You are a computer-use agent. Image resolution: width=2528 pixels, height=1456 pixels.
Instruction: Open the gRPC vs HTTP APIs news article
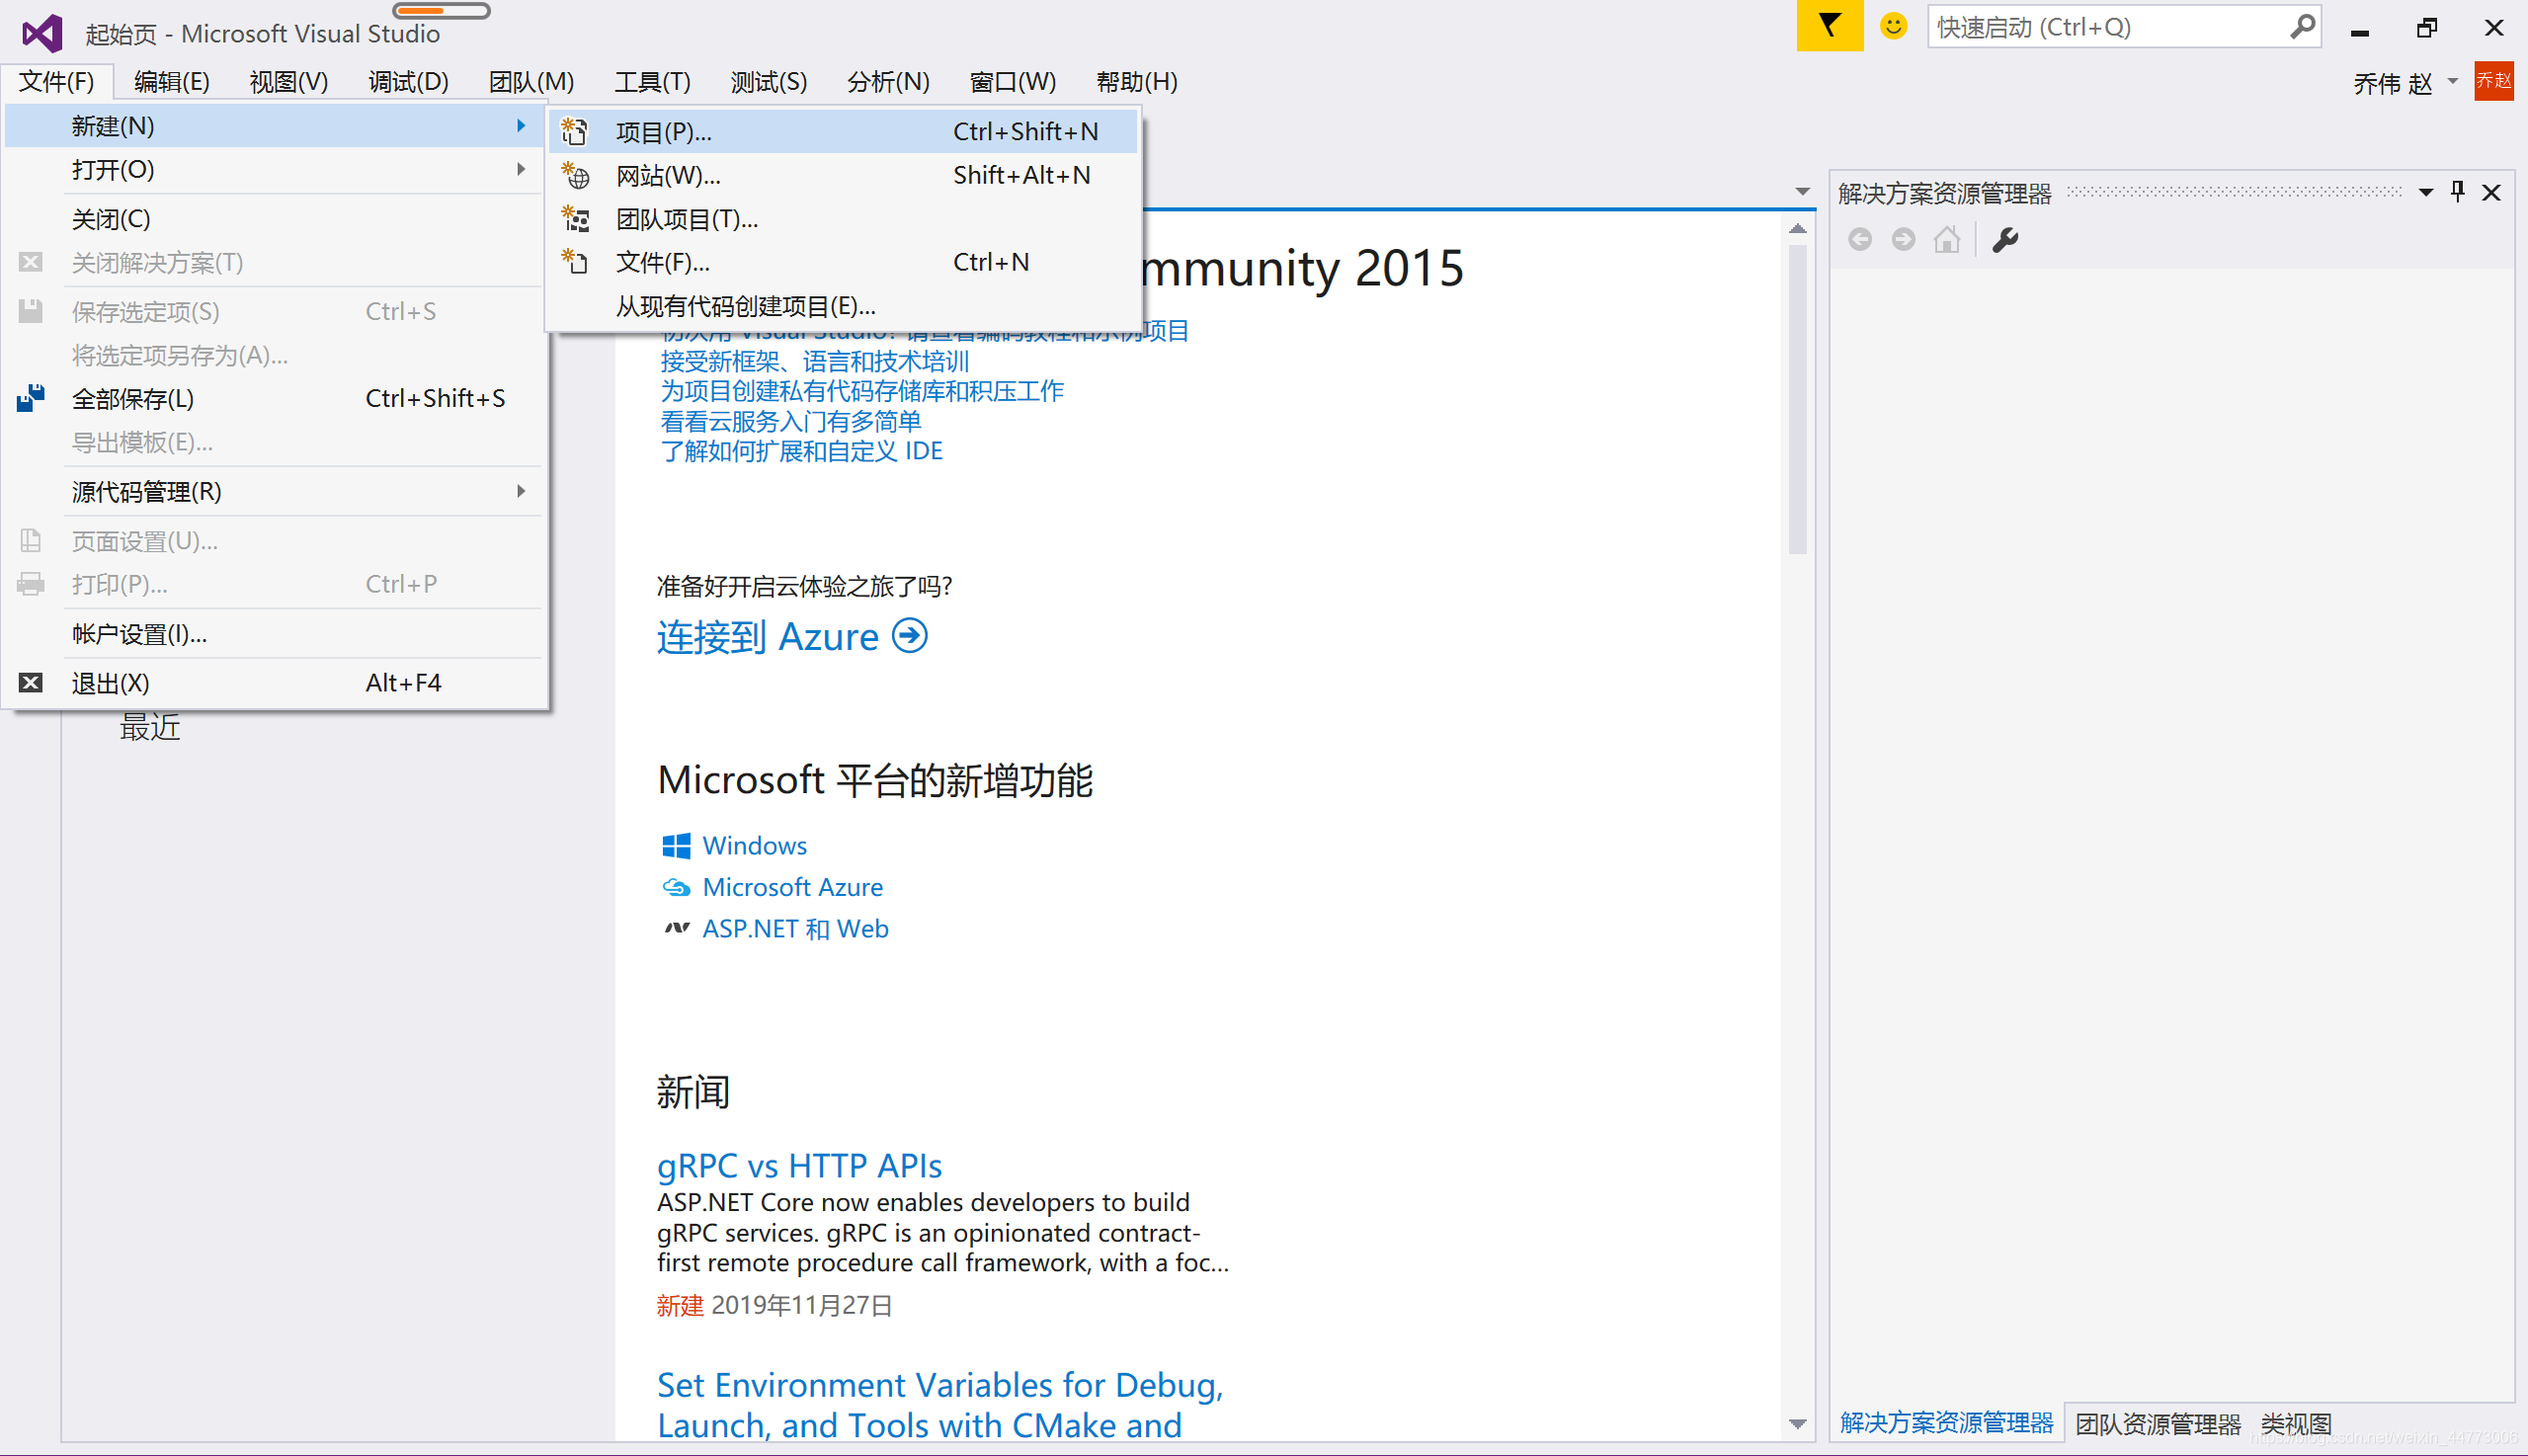pos(799,1165)
